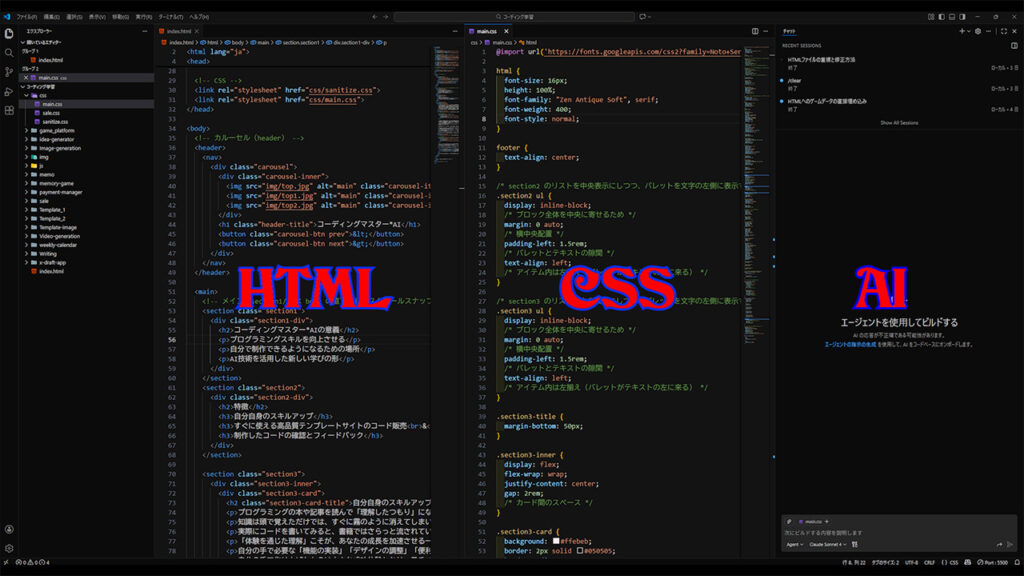Open the ターミナル(T) menu
The image size is (1024, 576).
pyautogui.click(x=171, y=17)
